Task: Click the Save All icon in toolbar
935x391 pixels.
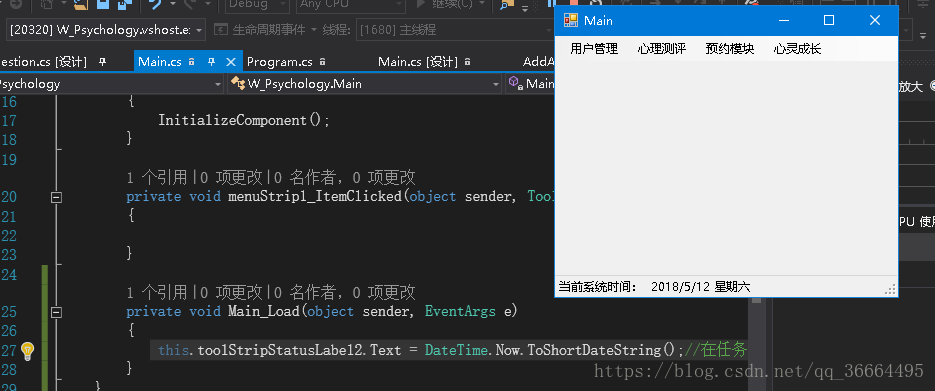Action: 125,4
